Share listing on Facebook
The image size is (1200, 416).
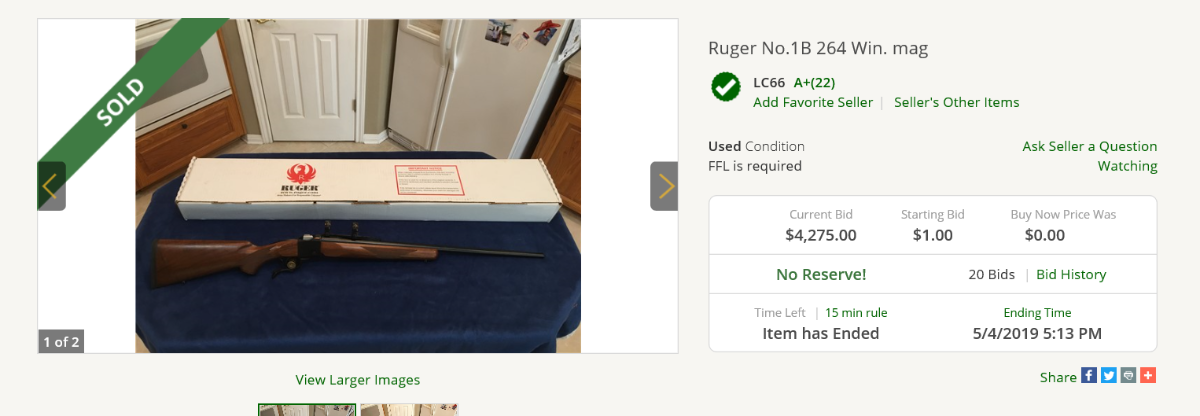(1089, 376)
